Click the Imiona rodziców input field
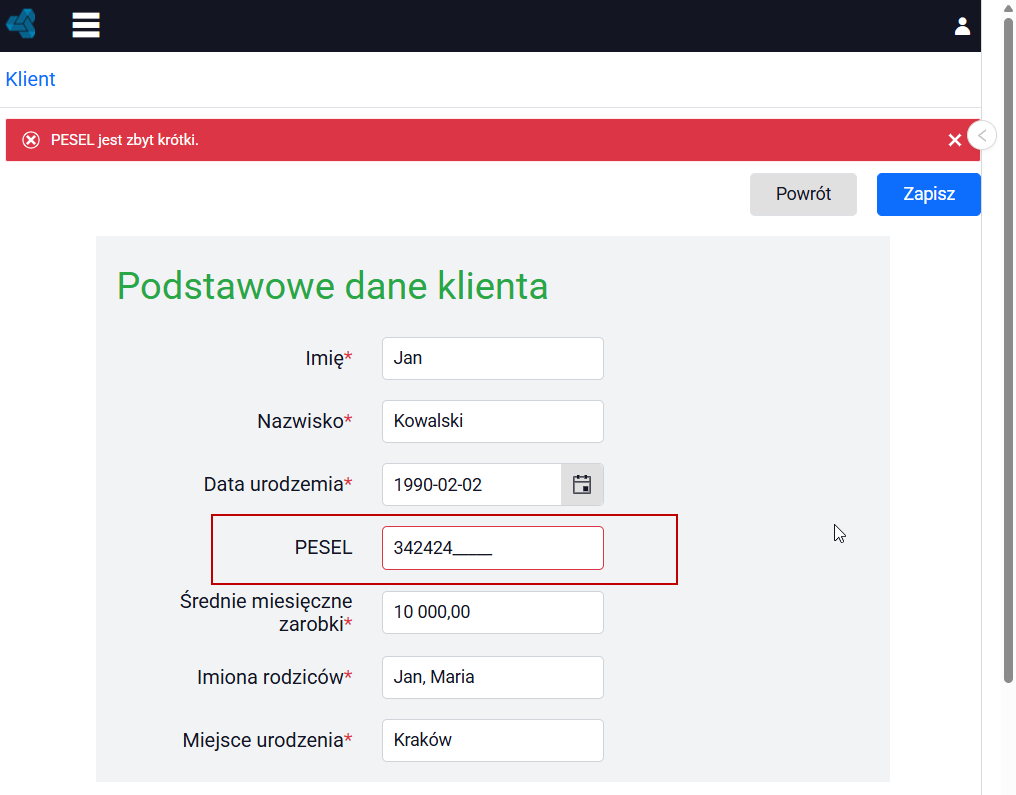Image resolution: width=1016 pixels, height=795 pixels. (492, 677)
